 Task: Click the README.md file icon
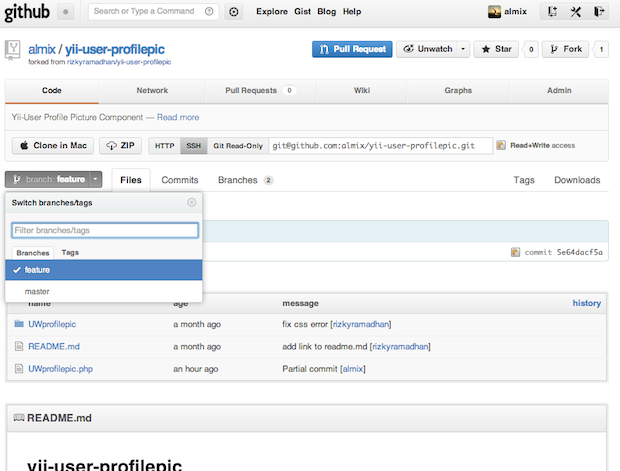tap(19, 346)
